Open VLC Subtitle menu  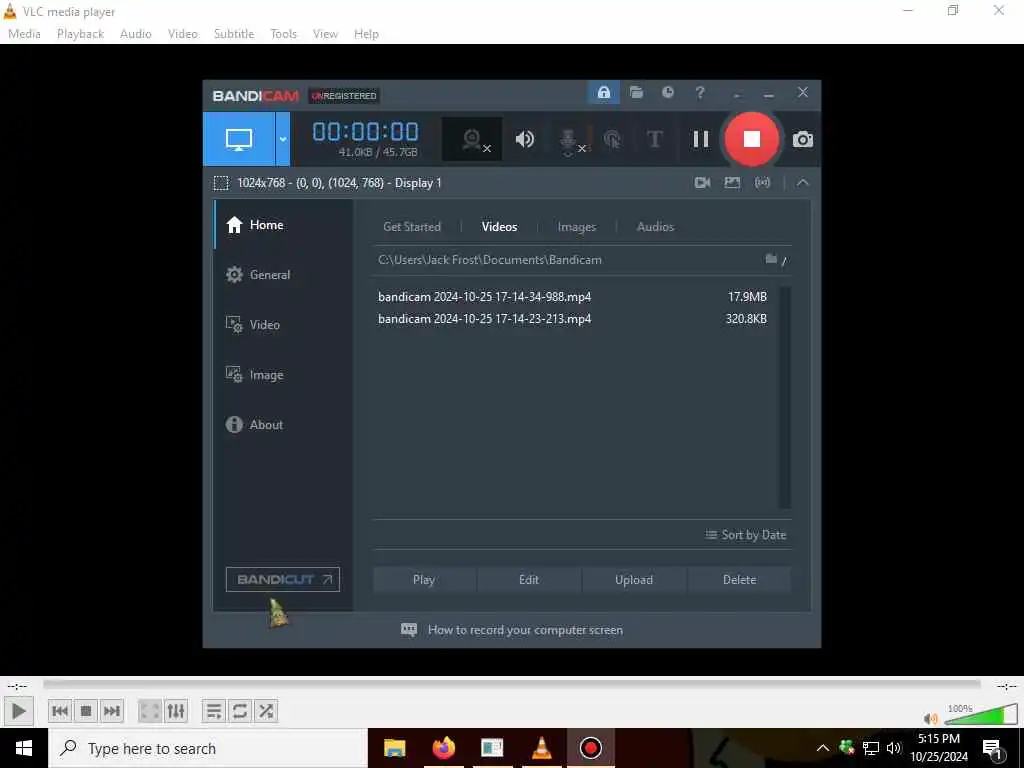pyautogui.click(x=234, y=34)
